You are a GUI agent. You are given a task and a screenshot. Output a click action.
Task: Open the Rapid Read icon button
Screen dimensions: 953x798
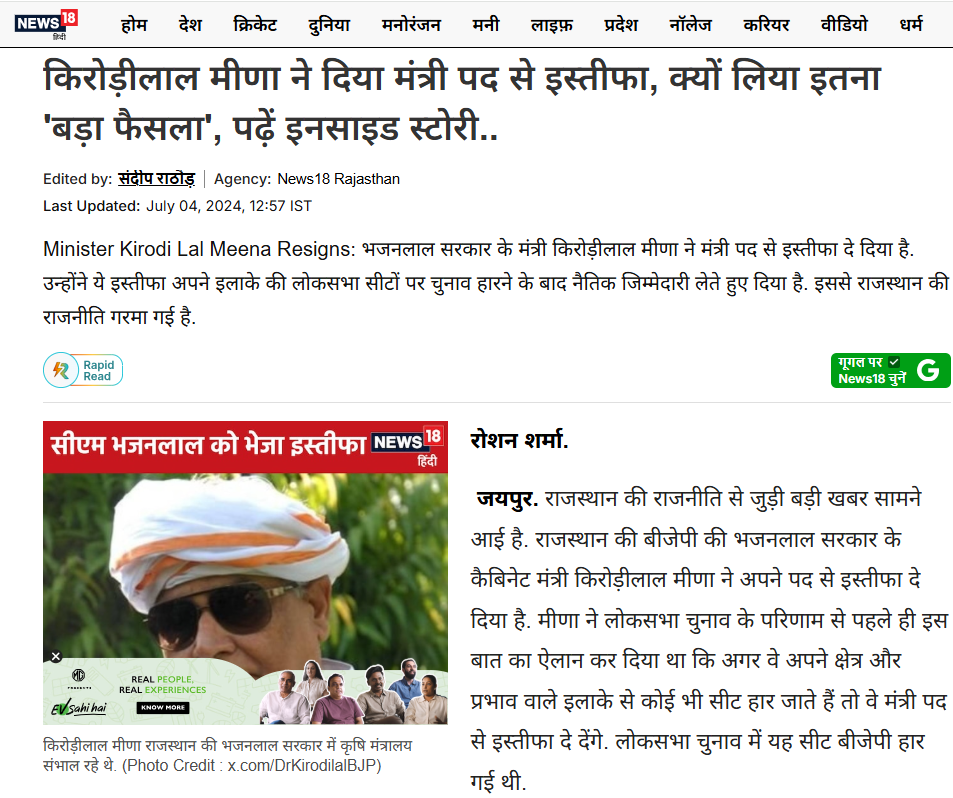(83, 370)
